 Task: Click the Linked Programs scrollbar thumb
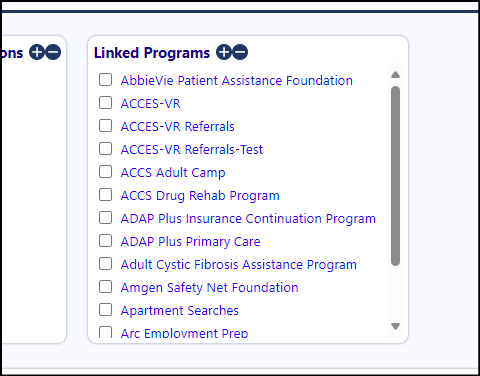pos(395,176)
